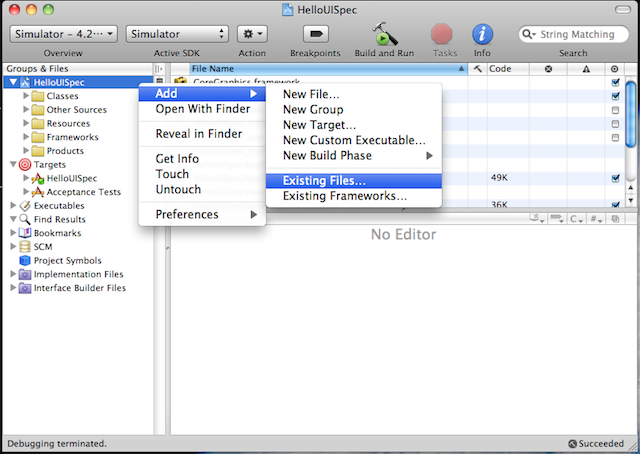Expand the Frameworks folder
This screenshot has height=454, width=640.
tap(26, 137)
